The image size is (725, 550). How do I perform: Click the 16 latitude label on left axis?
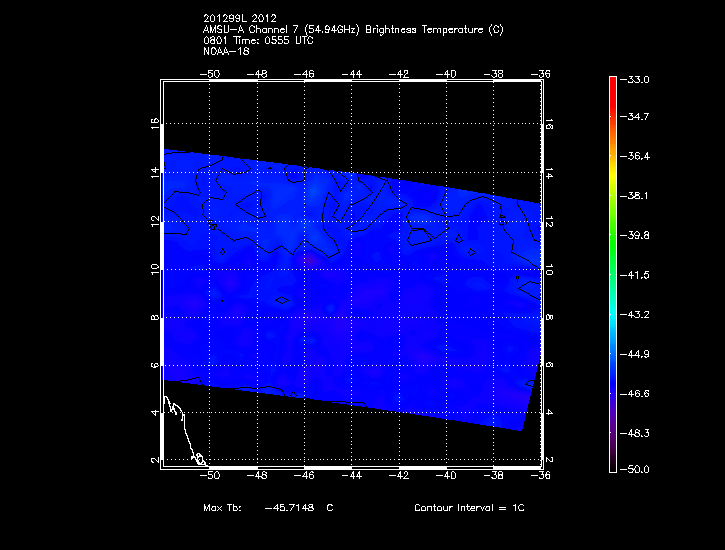(154, 123)
